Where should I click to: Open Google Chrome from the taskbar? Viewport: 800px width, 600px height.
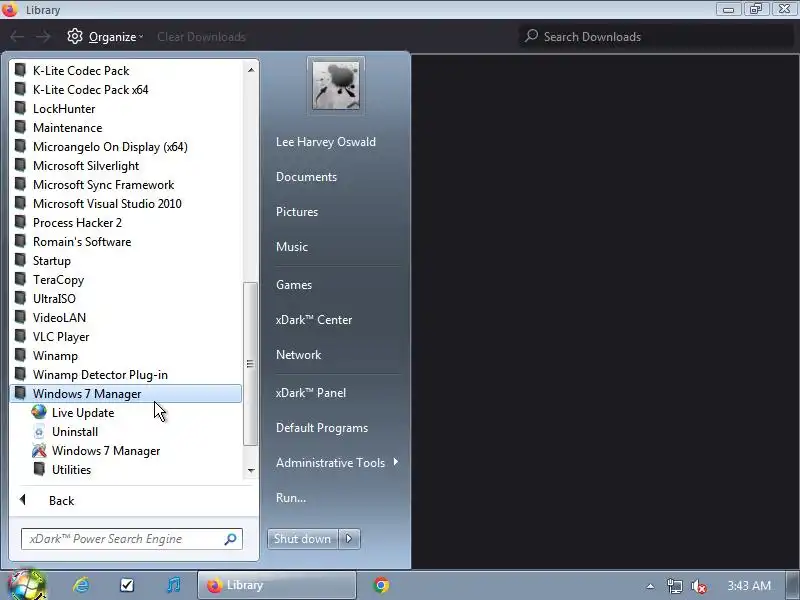pyautogui.click(x=381, y=585)
